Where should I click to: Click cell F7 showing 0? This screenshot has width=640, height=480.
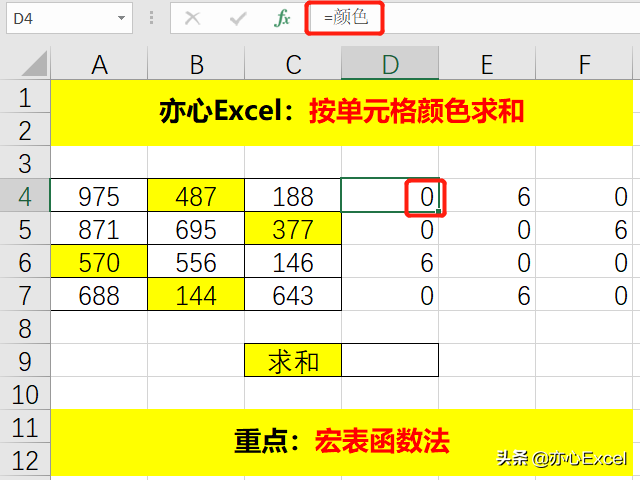point(584,294)
